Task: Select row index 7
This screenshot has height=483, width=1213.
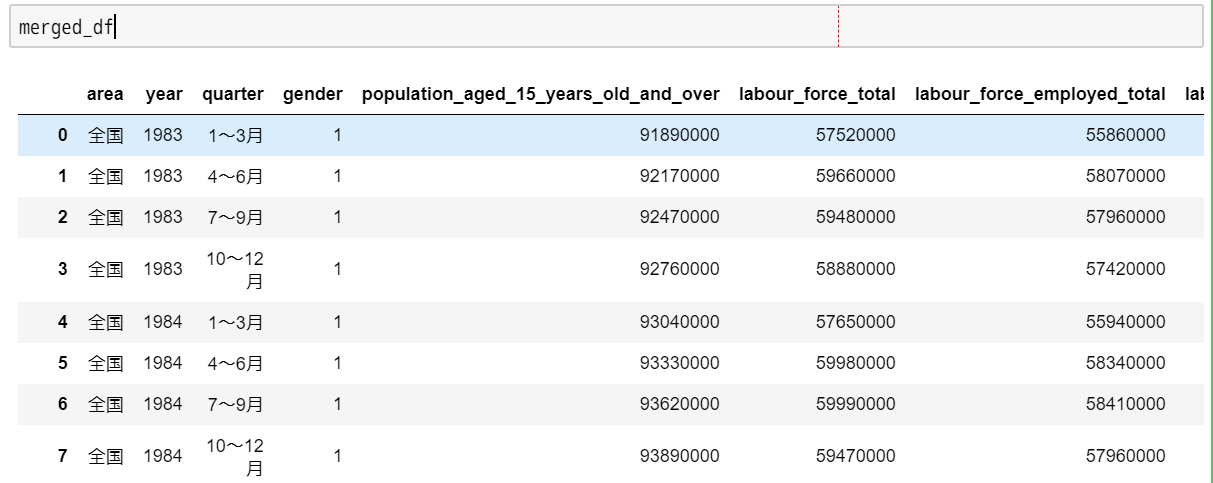Action: point(63,456)
